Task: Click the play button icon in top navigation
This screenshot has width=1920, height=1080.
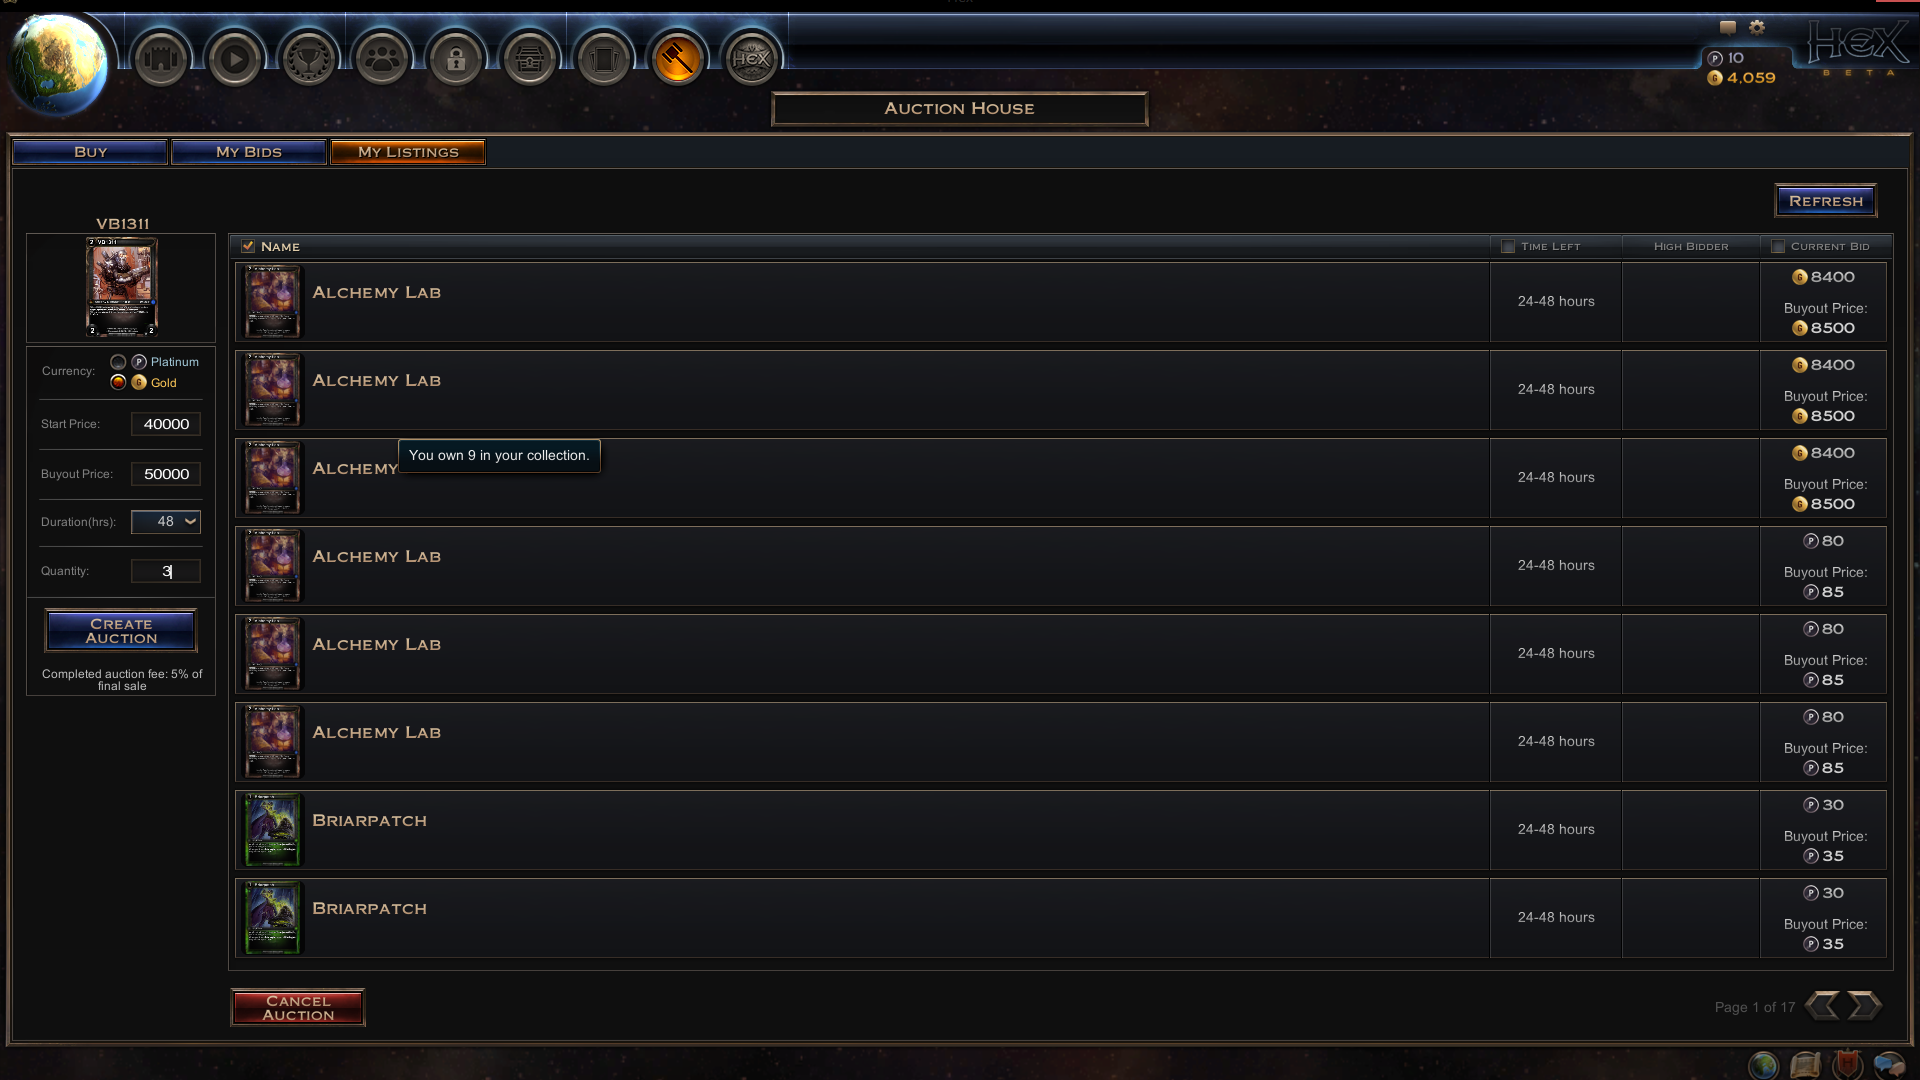Action: (235, 60)
